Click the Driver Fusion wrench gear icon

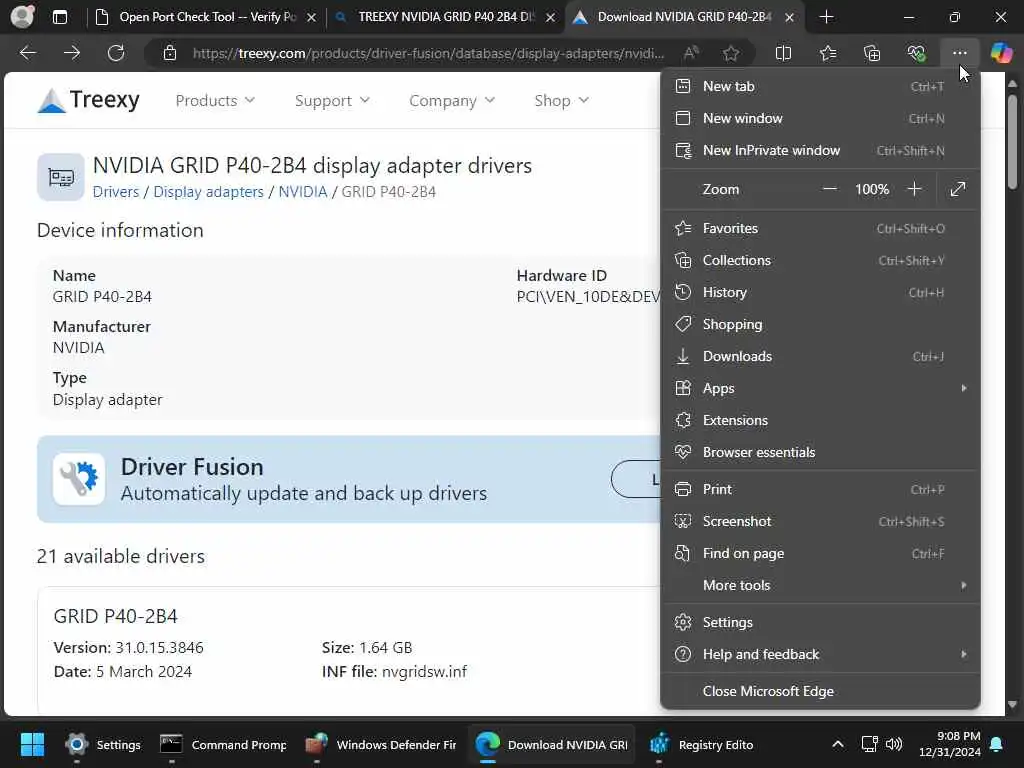click(x=79, y=479)
